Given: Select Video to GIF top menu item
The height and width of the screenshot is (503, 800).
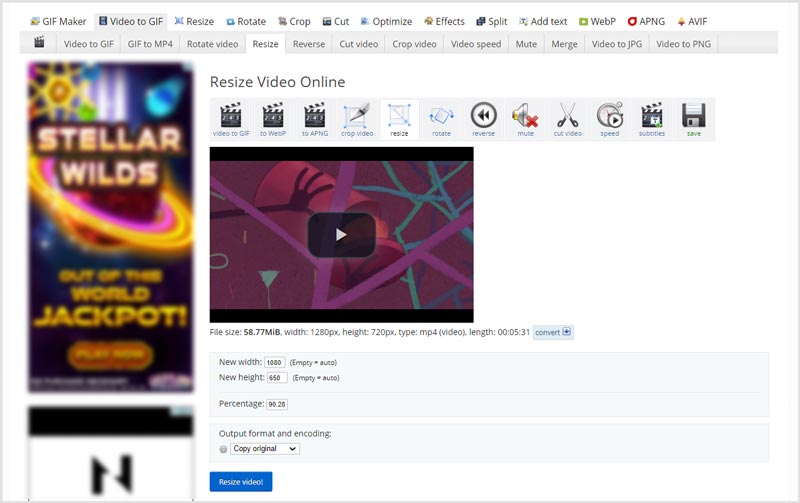Looking at the screenshot, I should click(131, 21).
